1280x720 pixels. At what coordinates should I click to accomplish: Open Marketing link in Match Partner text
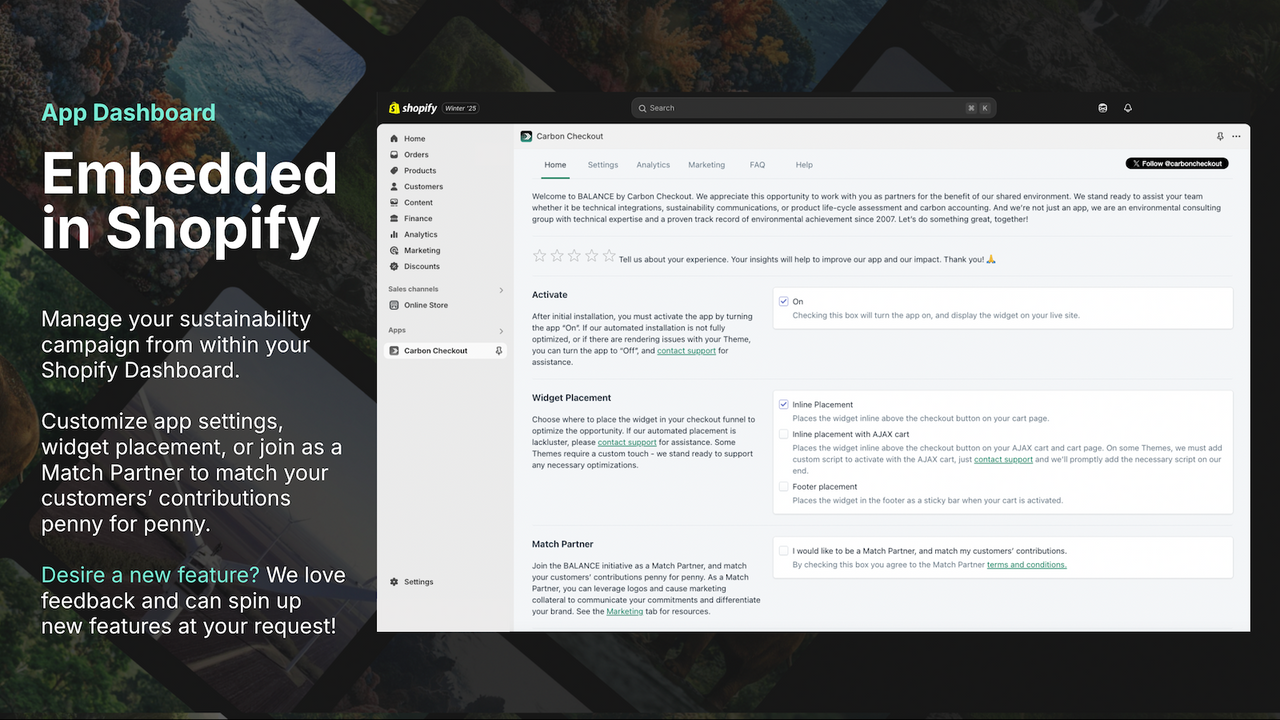[625, 611]
